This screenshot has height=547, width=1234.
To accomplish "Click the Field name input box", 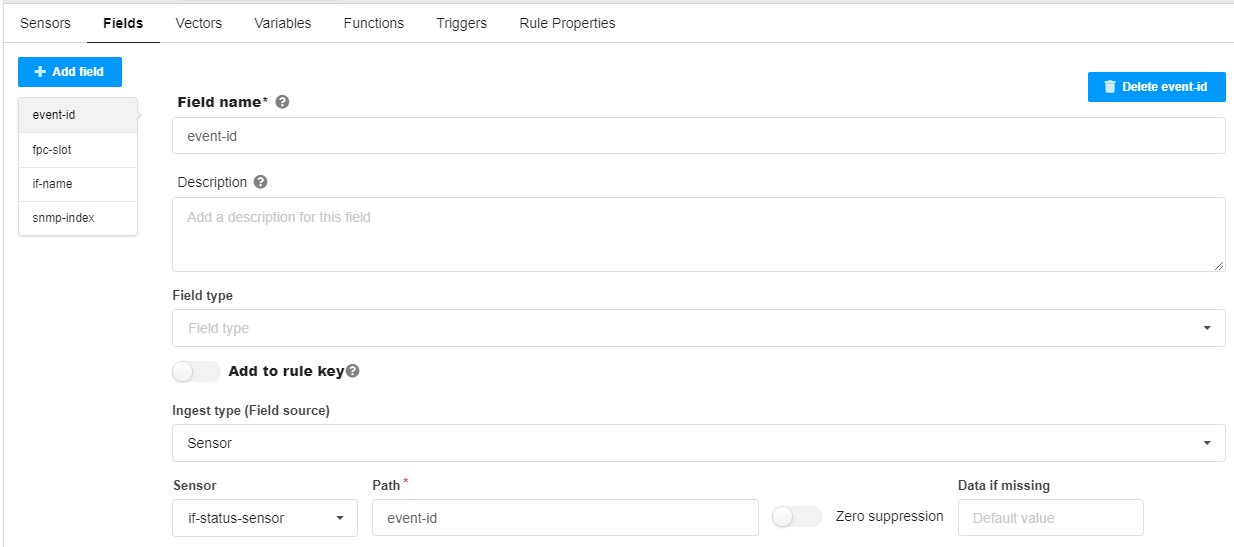I will coord(698,136).
